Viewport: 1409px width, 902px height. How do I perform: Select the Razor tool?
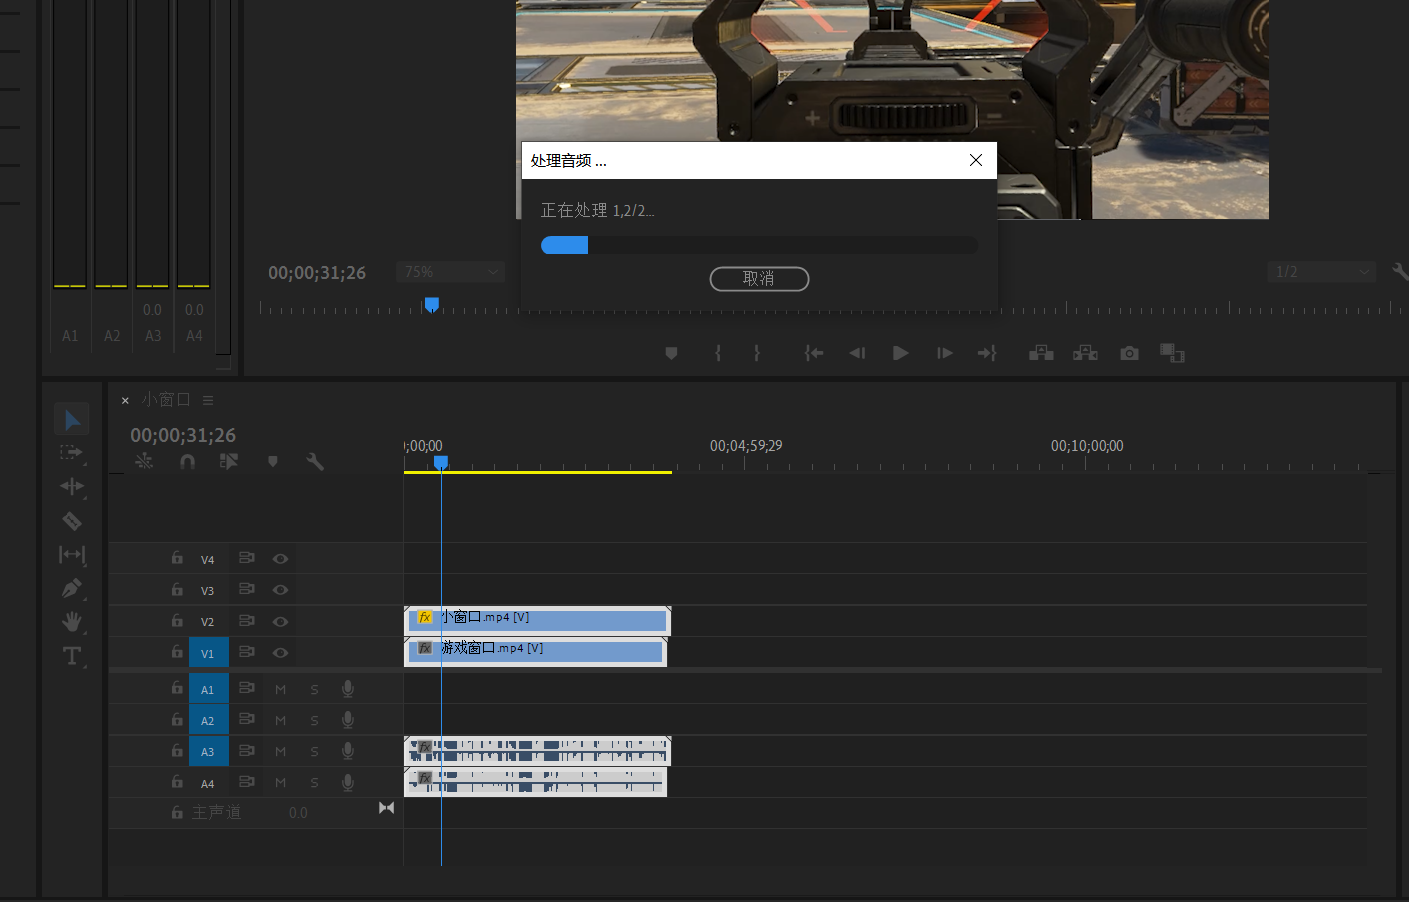(x=72, y=521)
